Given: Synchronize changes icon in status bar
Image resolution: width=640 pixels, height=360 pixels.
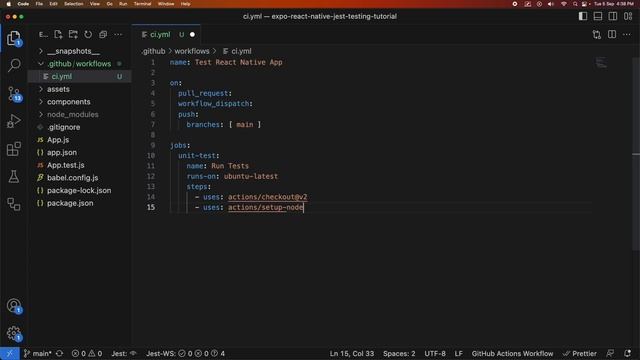Looking at the screenshot, I should pyautogui.click(x=60, y=353).
